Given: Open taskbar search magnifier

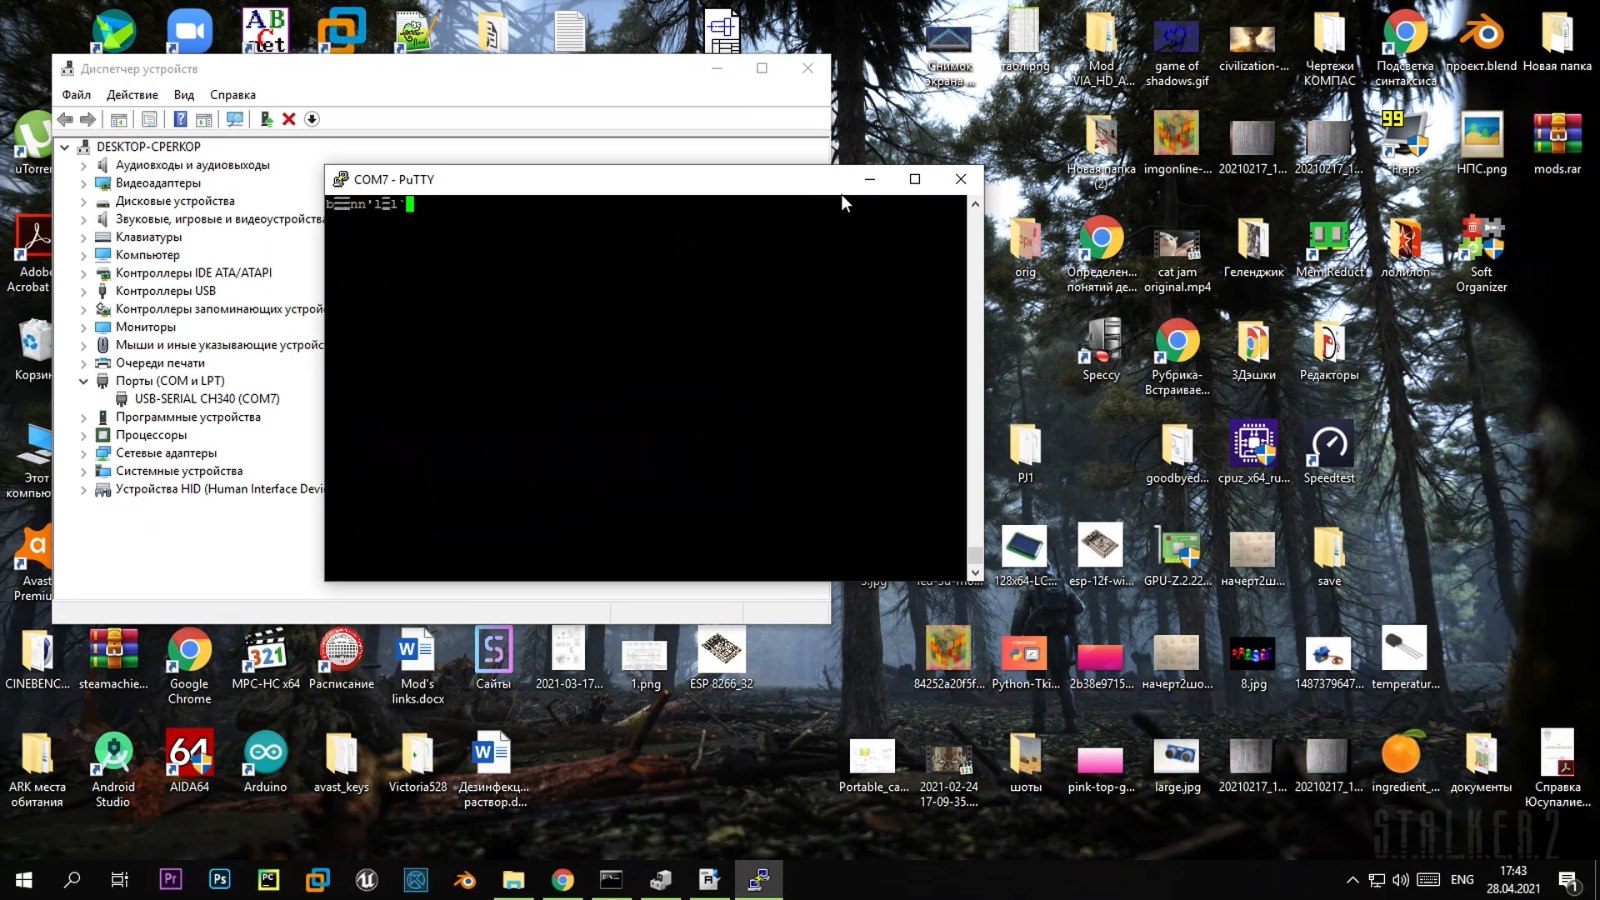Looking at the screenshot, I should pyautogui.click(x=72, y=880).
